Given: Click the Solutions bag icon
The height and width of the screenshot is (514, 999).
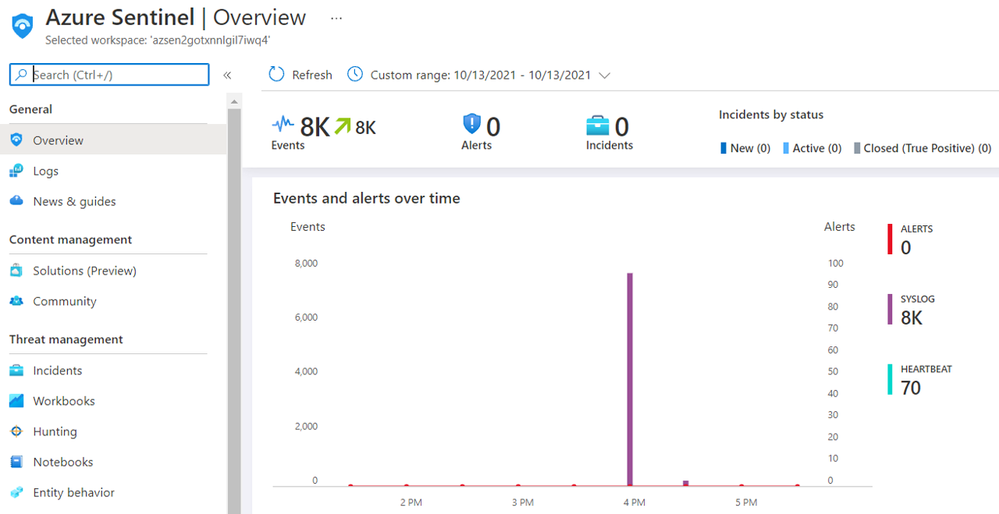Looking at the screenshot, I should pyautogui.click(x=17, y=271).
